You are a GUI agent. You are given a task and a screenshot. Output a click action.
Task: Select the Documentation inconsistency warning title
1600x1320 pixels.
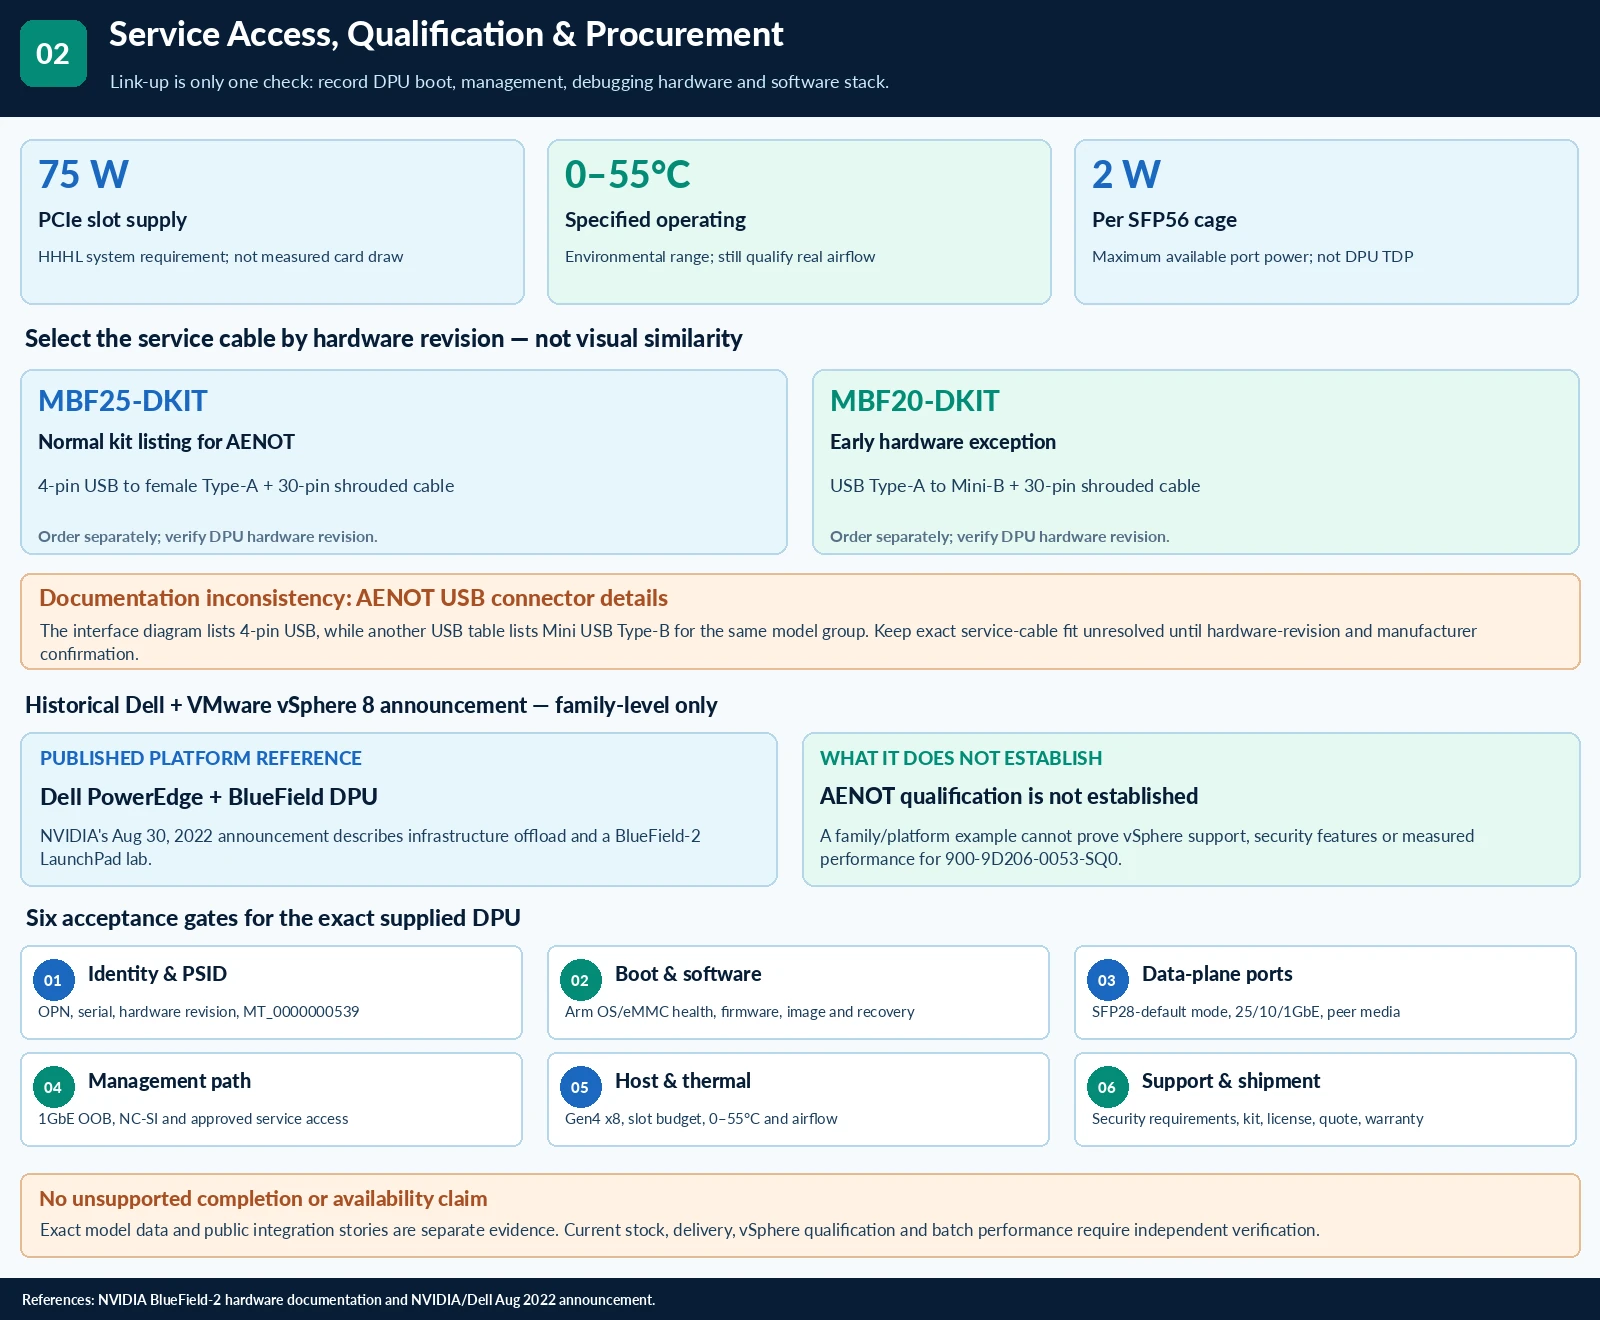pyautogui.click(x=353, y=598)
